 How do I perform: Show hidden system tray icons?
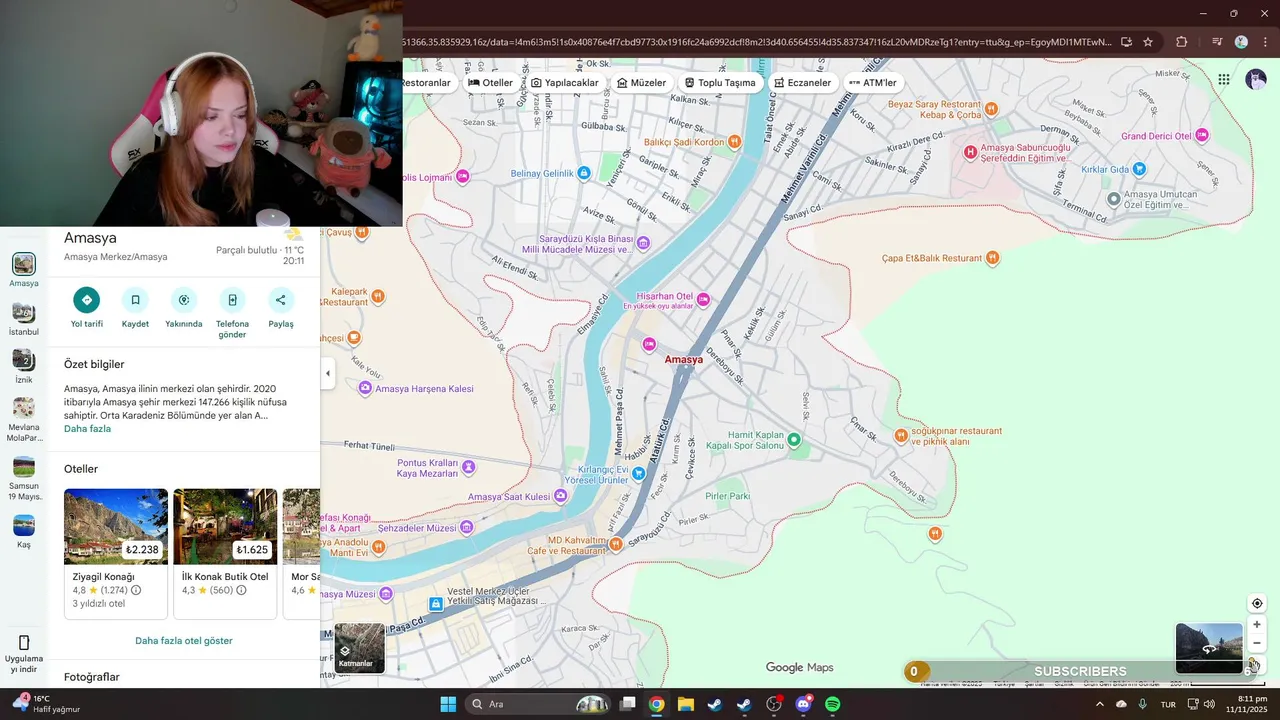1100,704
